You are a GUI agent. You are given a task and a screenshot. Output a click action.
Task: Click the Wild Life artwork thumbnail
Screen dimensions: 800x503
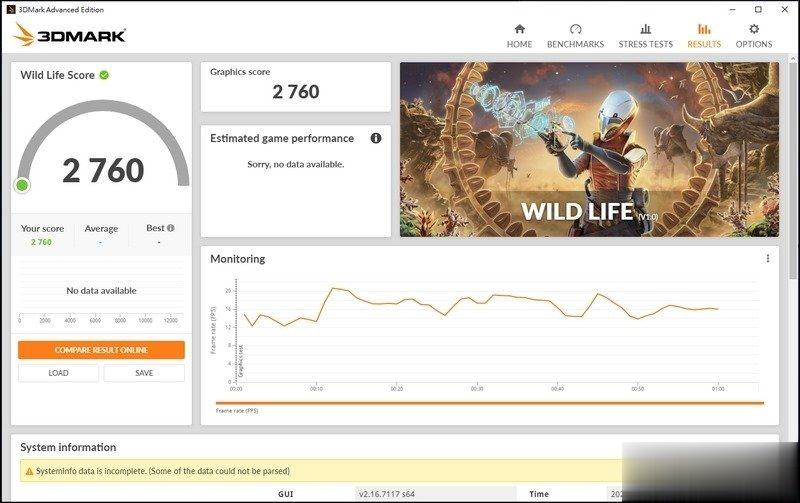click(589, 149)
